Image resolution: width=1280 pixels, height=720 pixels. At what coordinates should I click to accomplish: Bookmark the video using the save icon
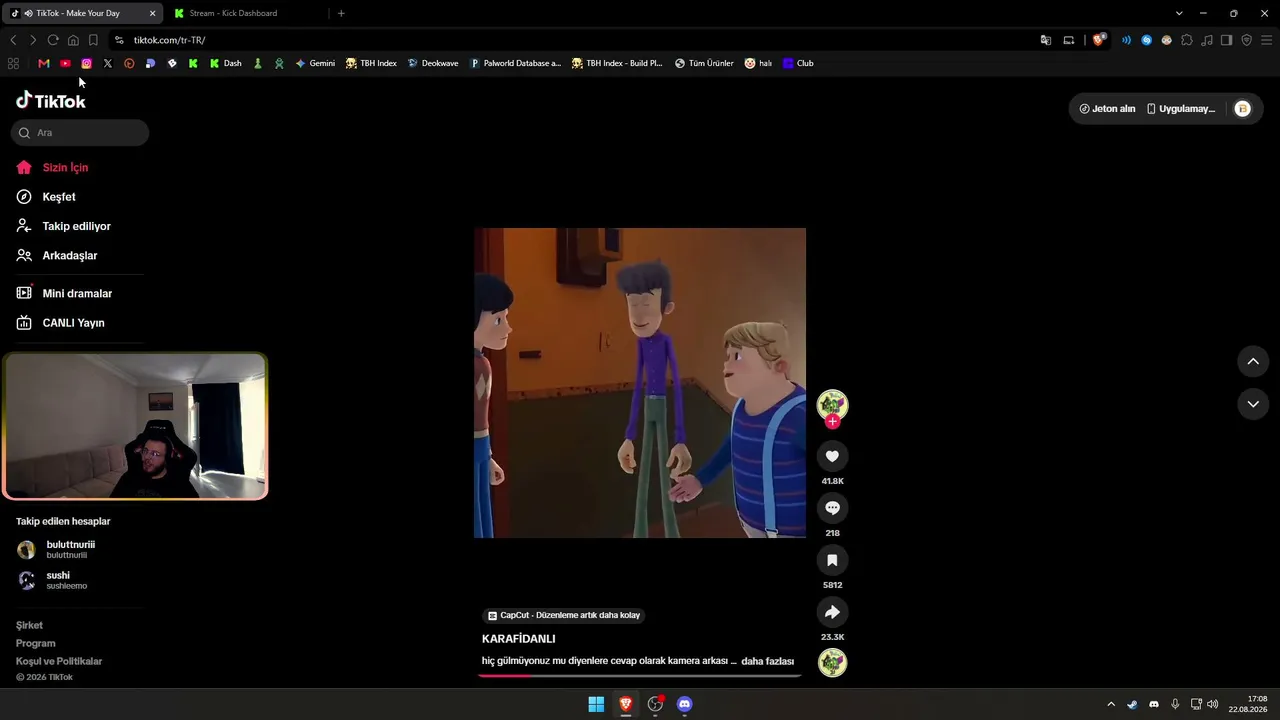(832, 560)
